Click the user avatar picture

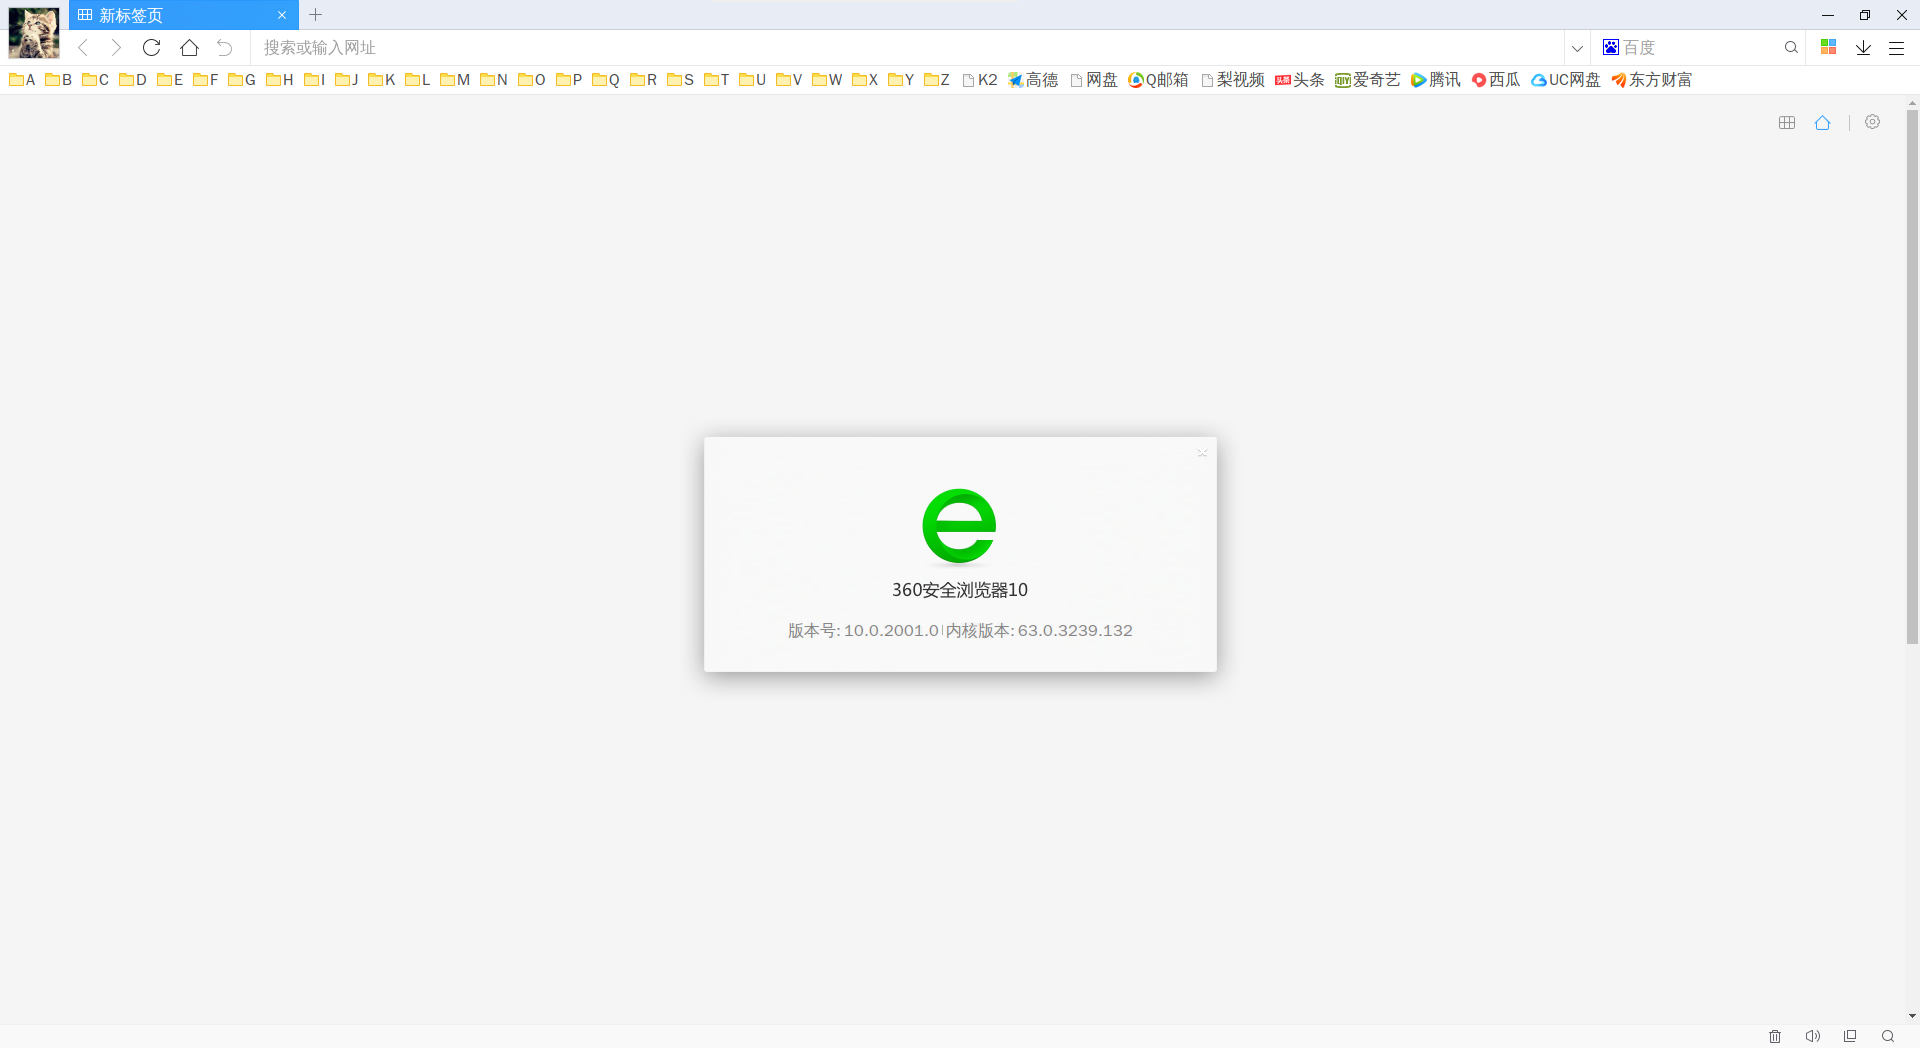[x=34, y=32]
